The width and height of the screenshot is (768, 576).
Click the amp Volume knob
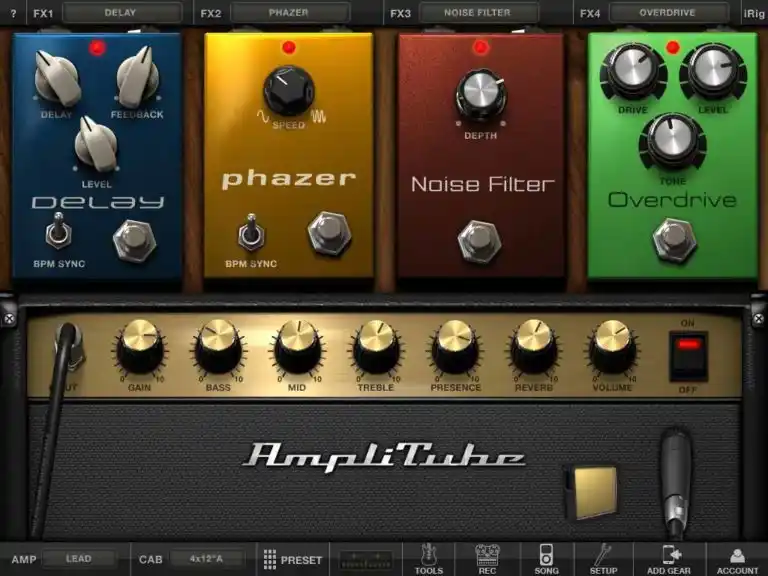tap(612, 347)
